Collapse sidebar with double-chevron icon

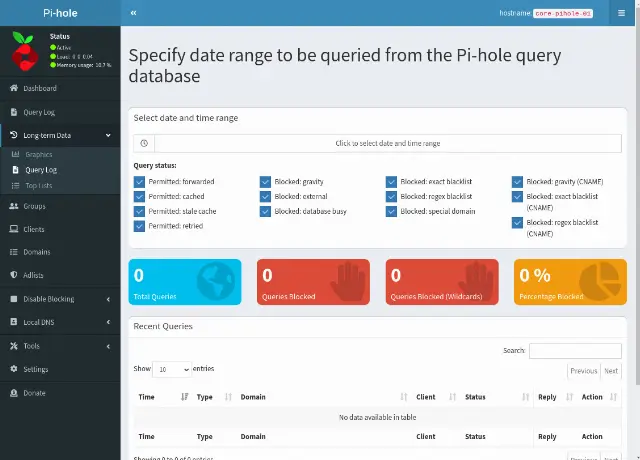[133, 13]
